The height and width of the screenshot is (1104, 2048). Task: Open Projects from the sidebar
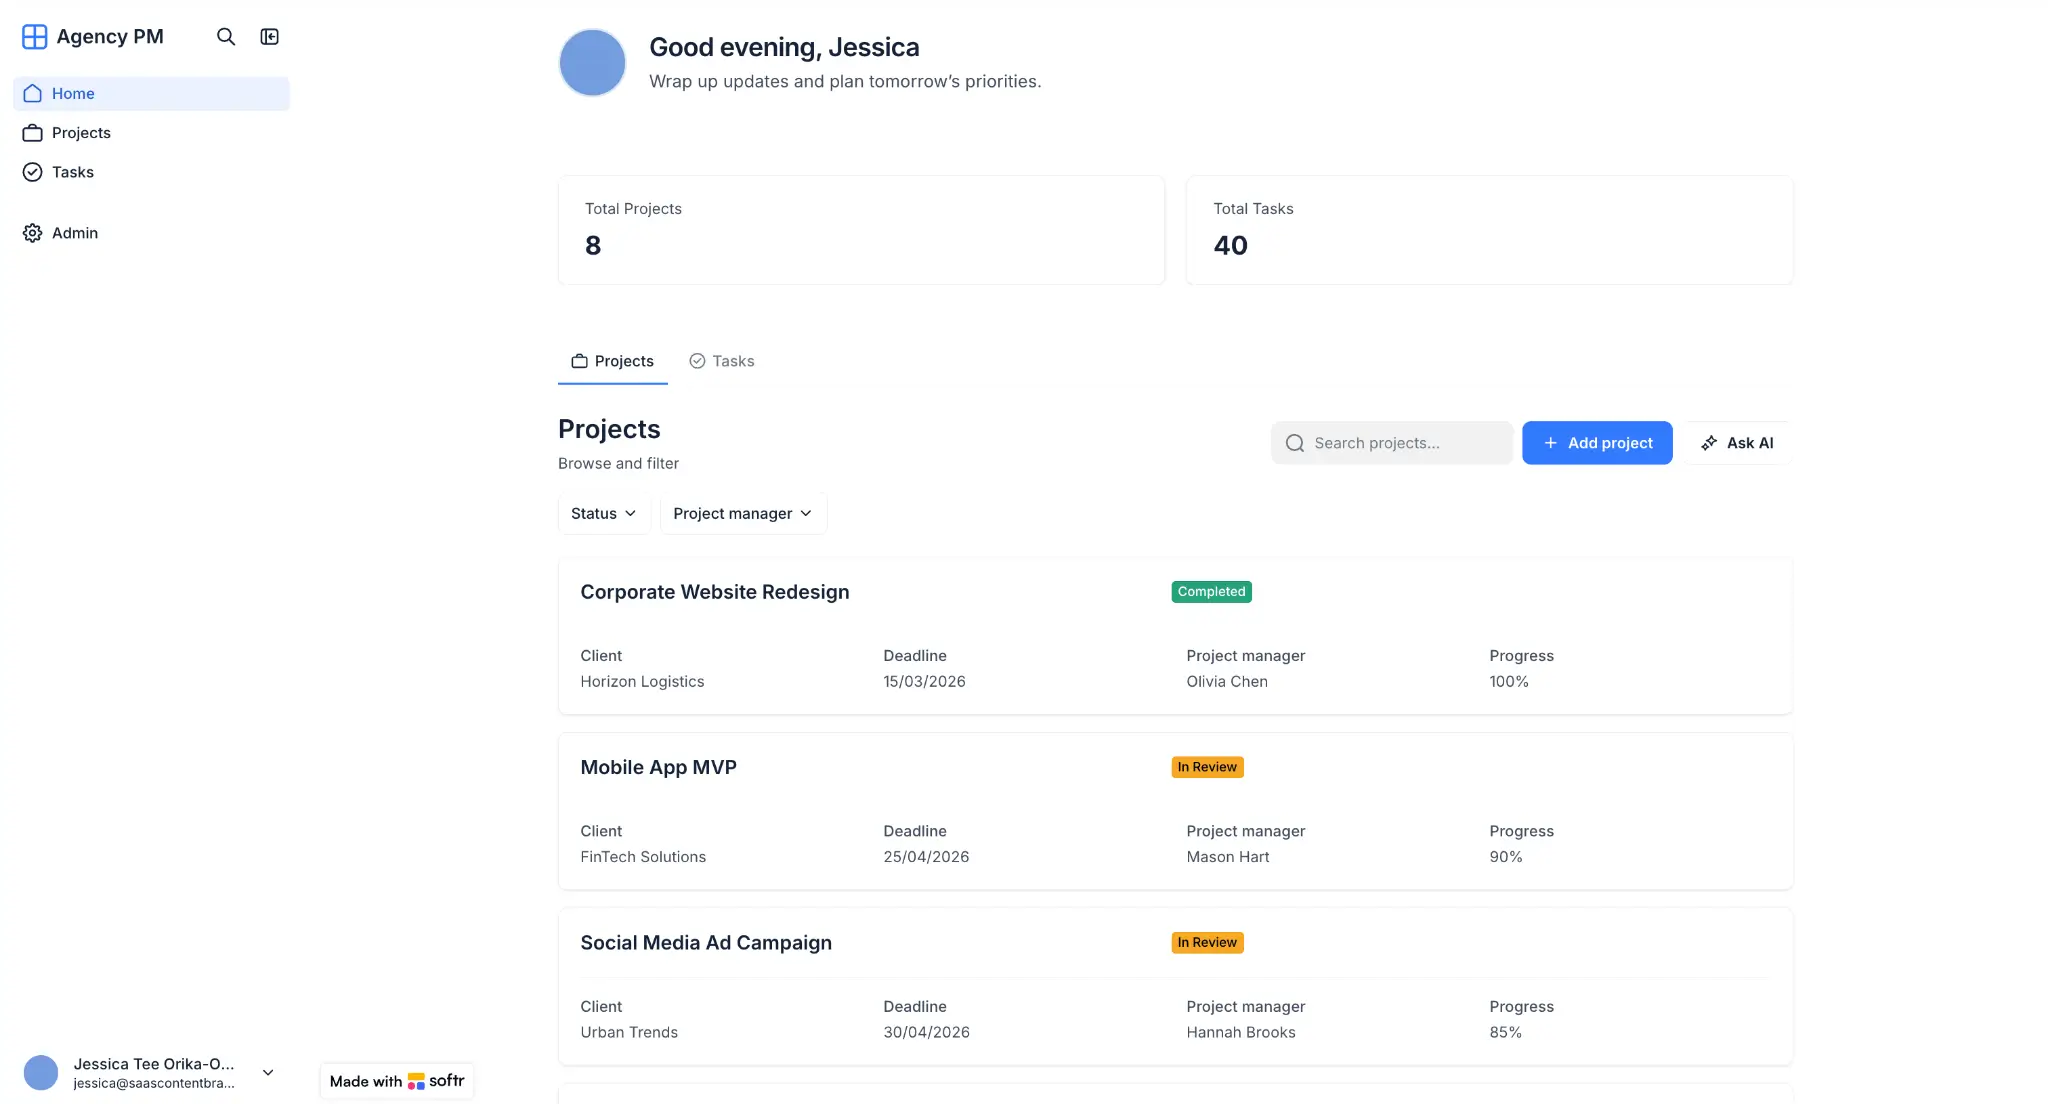[x=80, y=132]
